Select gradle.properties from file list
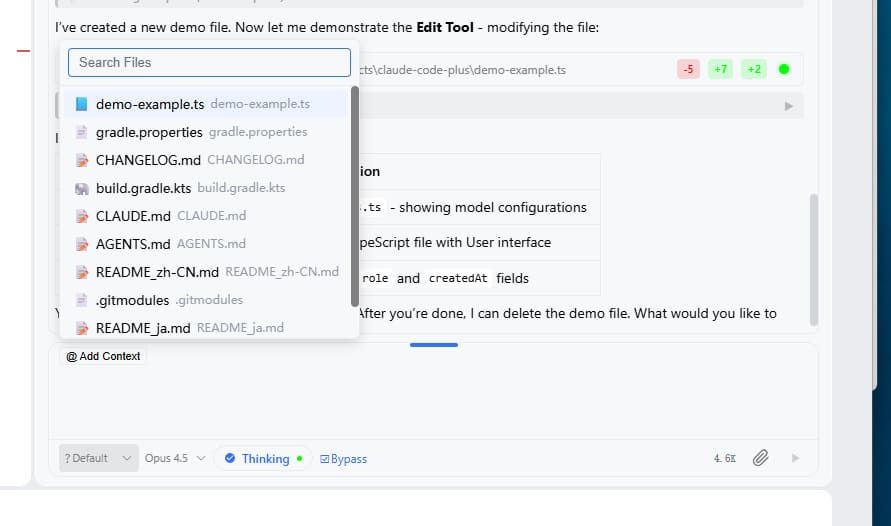This screenshot has height=526, width=891. (149, 132)
